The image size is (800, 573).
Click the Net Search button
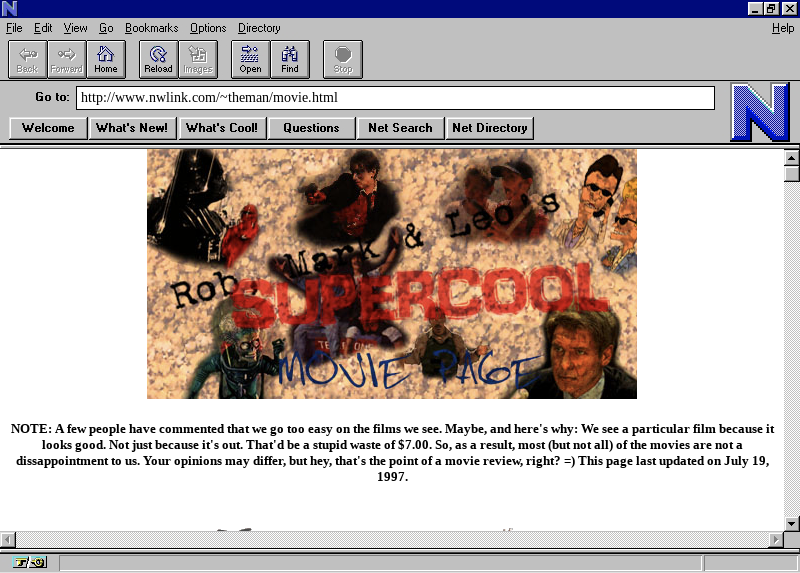pos(400,128)
